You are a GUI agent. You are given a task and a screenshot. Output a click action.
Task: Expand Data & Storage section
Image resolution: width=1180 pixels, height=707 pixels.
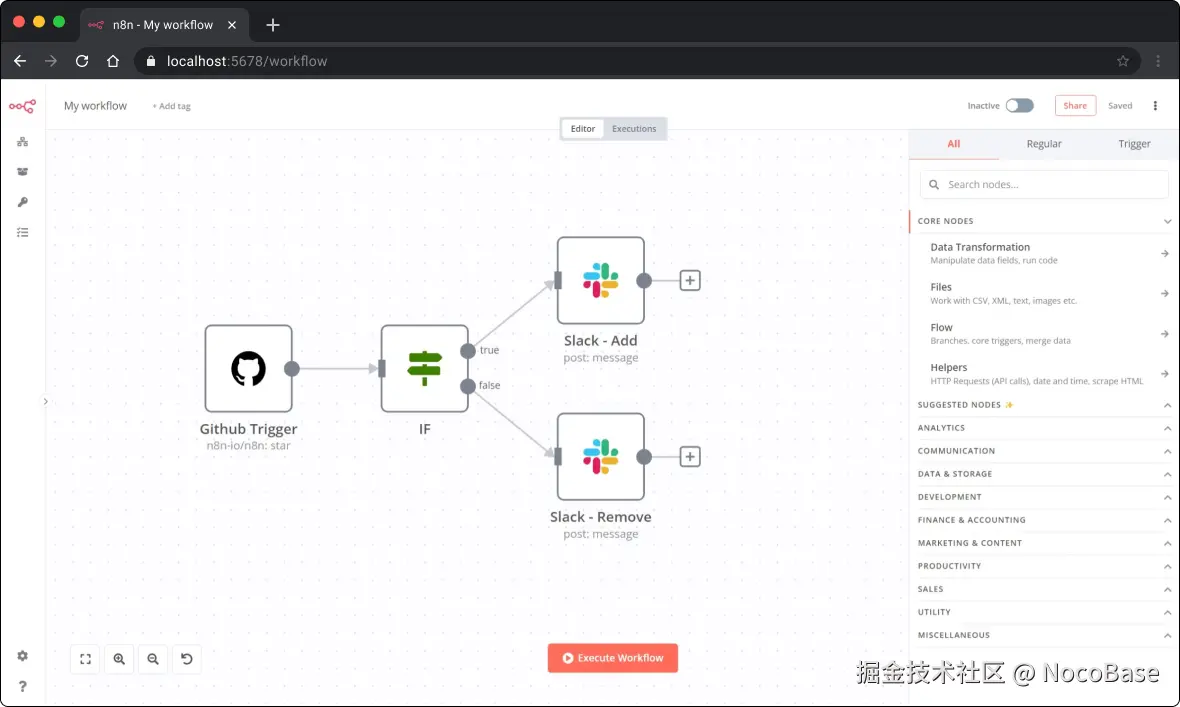point(1044,474)
